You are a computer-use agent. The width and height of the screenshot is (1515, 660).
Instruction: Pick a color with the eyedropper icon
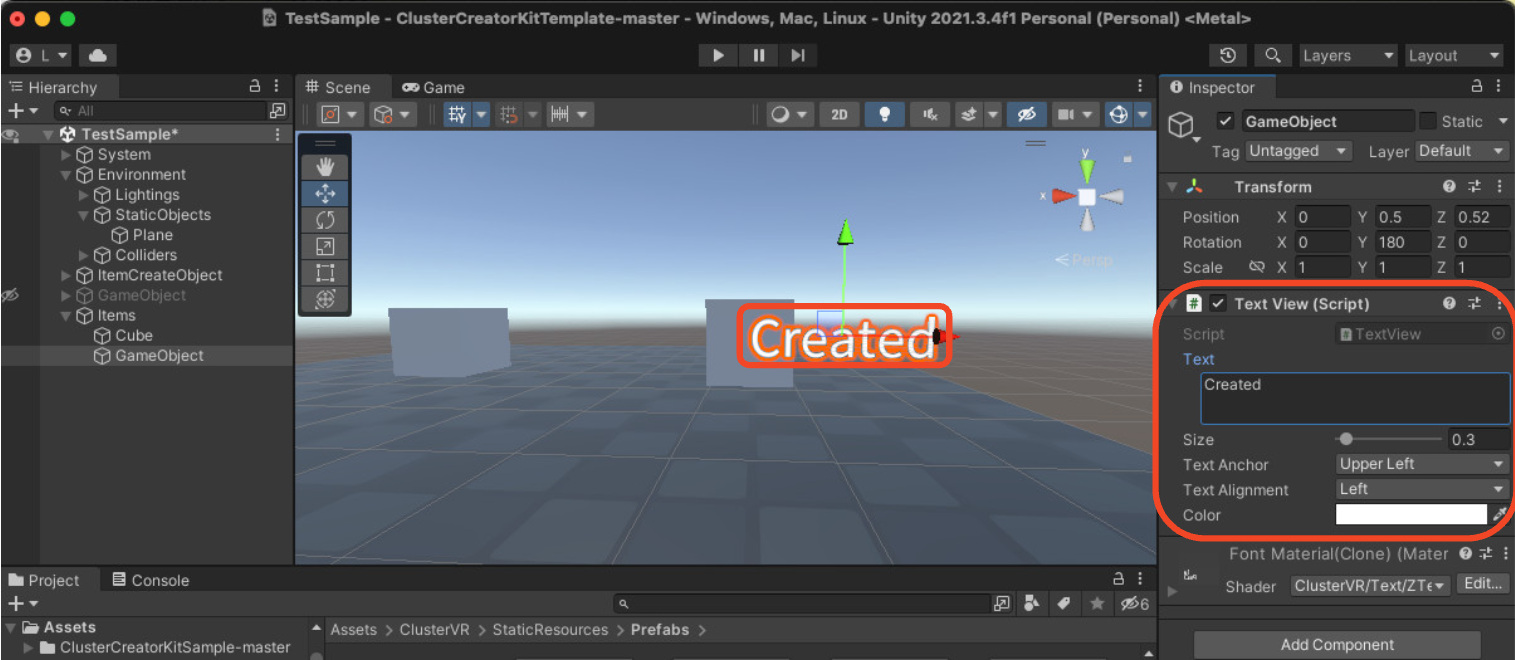1499,515
